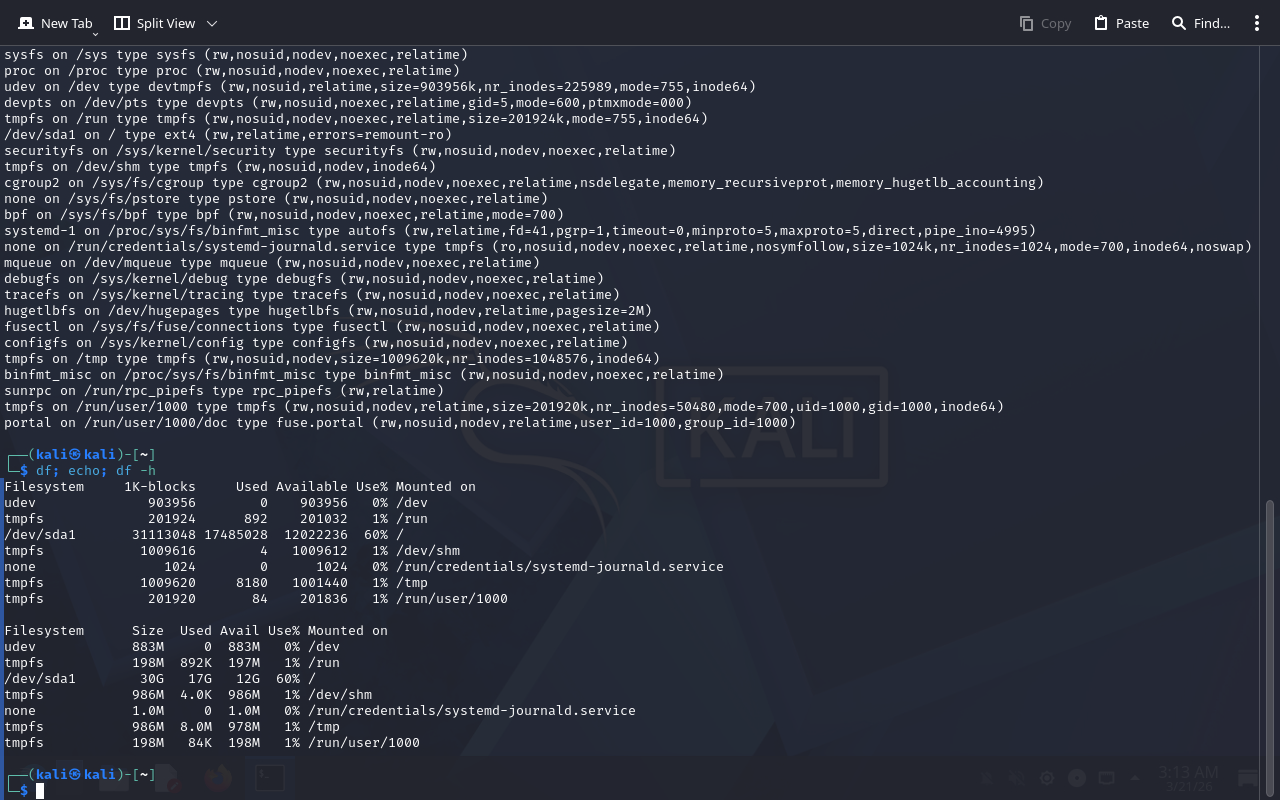Click the brightness gear tray icon
Screen dimensions: 1280x800
[1047, 778]
